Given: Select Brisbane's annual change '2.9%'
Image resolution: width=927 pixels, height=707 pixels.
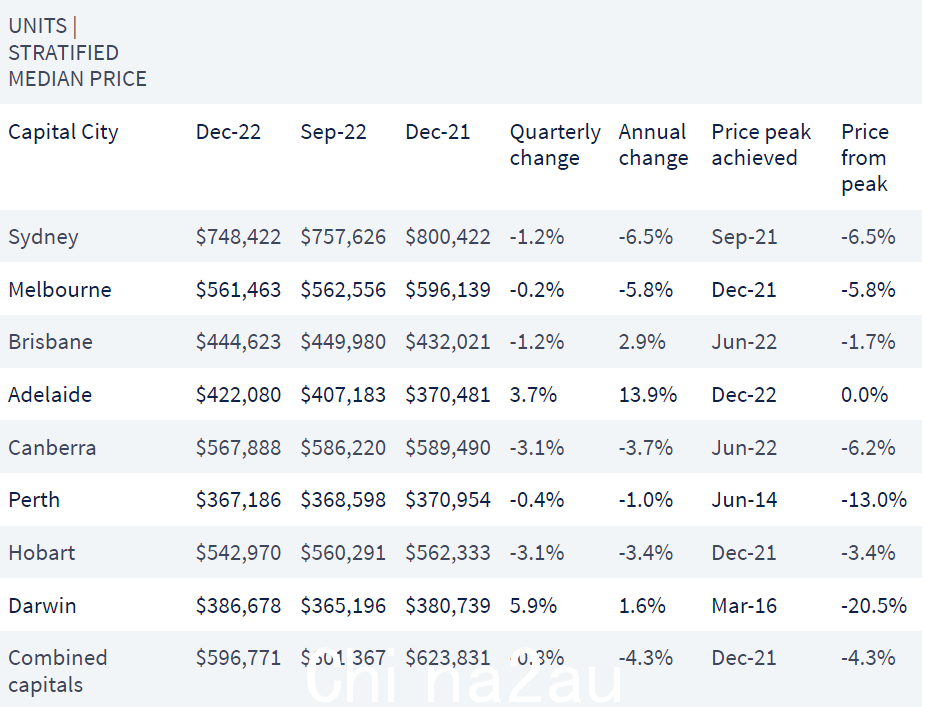Looking at the screenshot, I should pos(642,342).
